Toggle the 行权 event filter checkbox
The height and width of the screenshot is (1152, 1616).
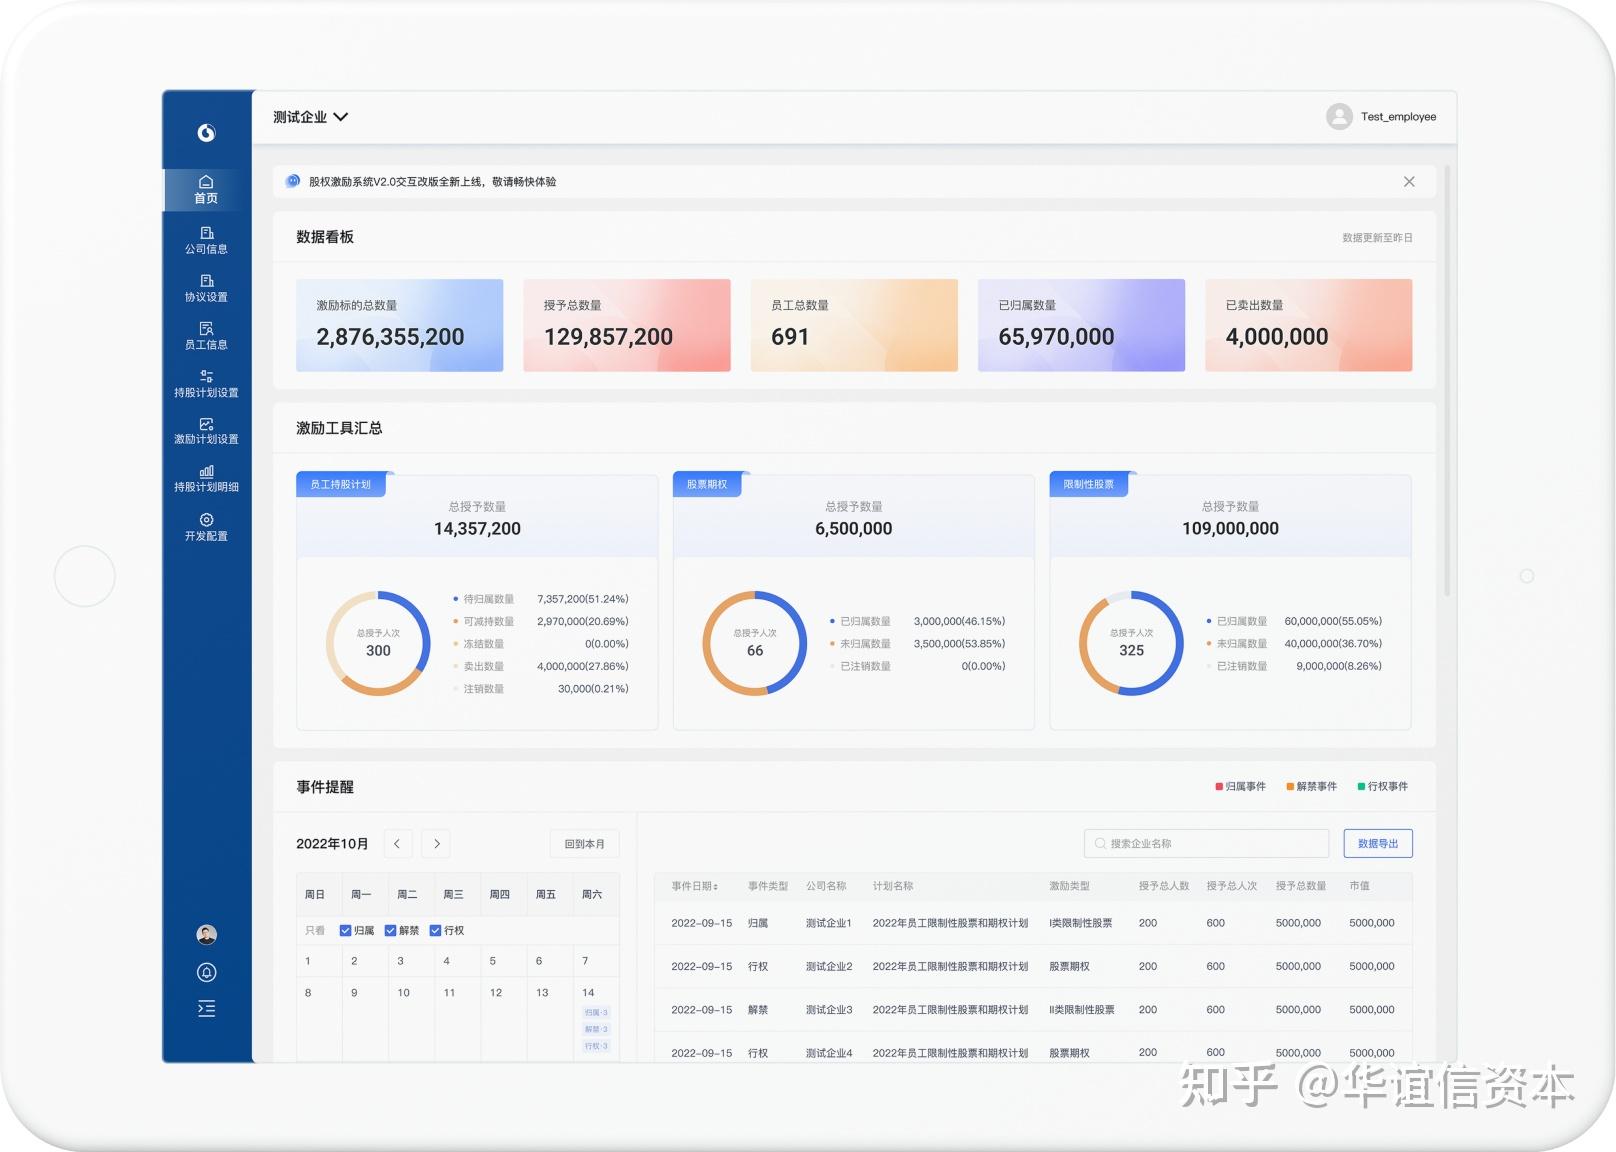(x=434, y=930)
